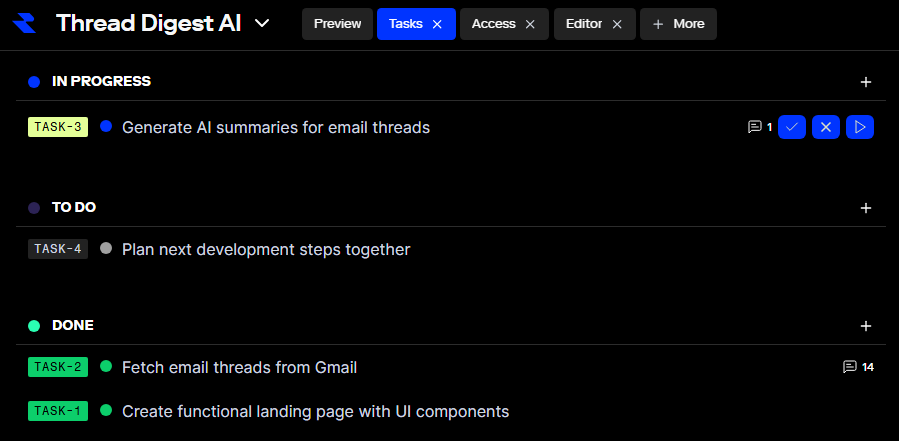Add a task to In Progress section
Viewport: 899px width, 441px height.
[x=866, y=82]
